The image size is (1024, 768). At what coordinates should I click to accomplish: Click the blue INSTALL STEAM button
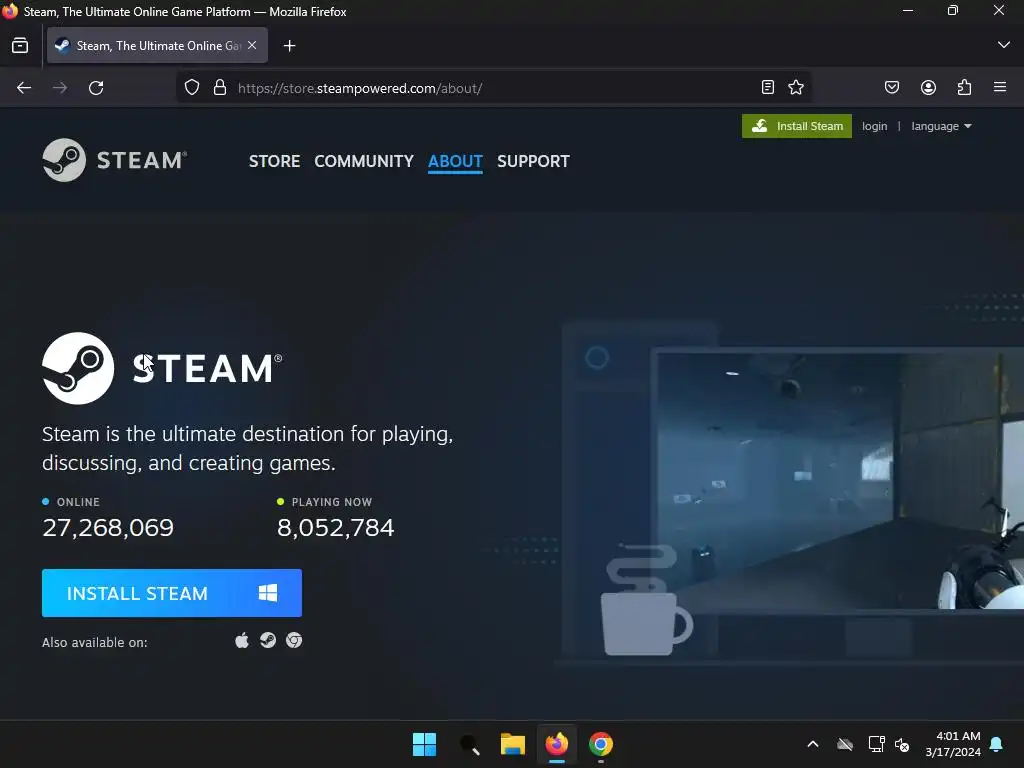tap(172, 593)
